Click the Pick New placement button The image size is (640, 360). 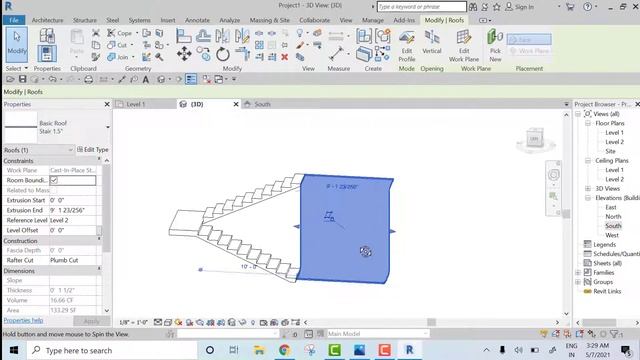(x=495, y=46)
